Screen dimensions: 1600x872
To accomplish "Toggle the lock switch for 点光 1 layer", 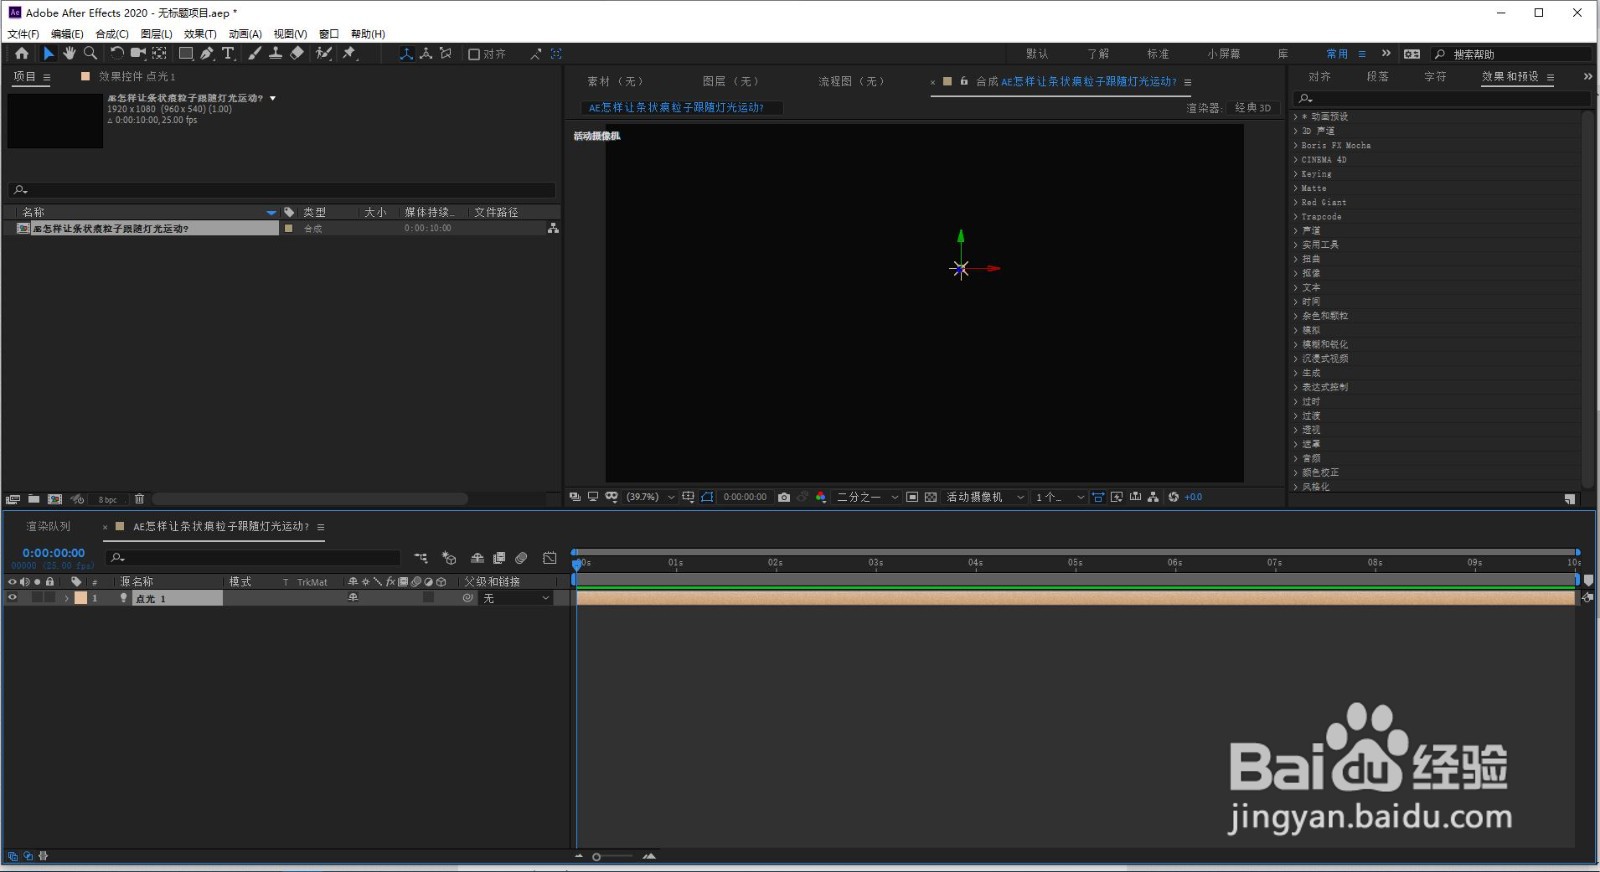I will point(50,598).
